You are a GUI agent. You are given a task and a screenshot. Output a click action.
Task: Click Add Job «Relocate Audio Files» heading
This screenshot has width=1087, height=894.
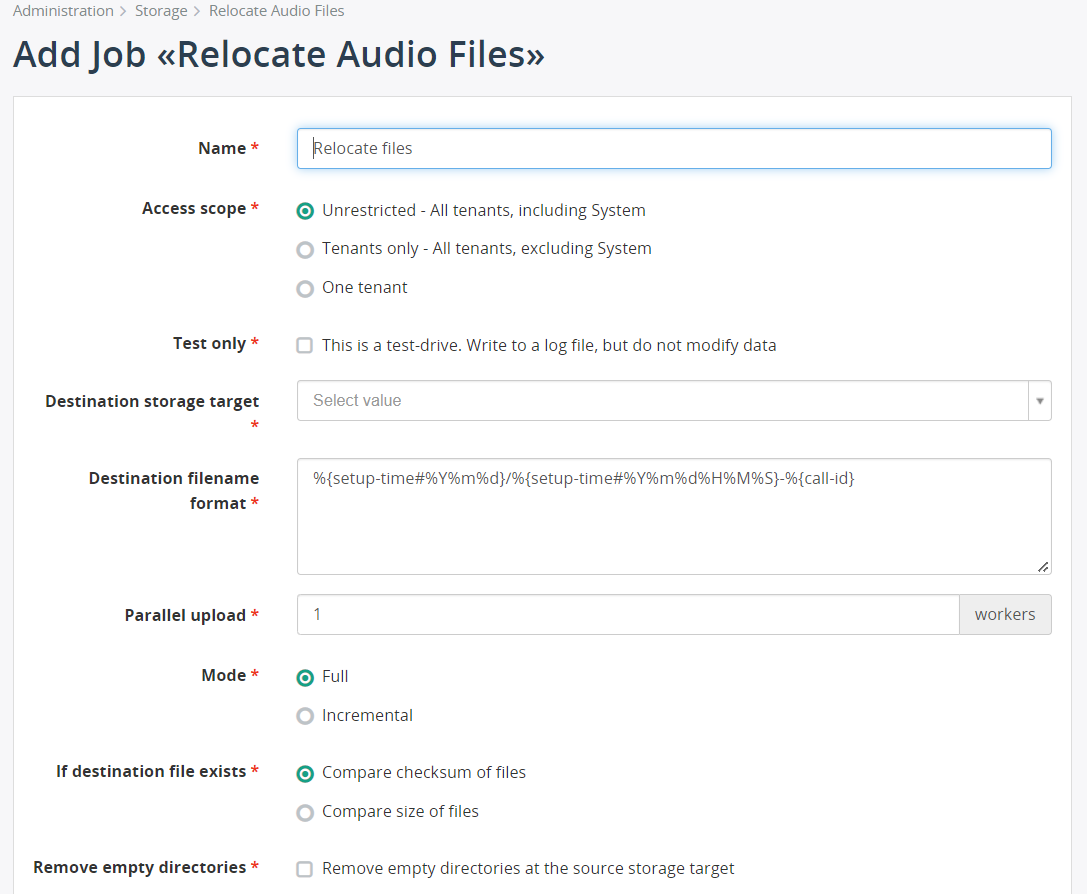pos(279,55)
